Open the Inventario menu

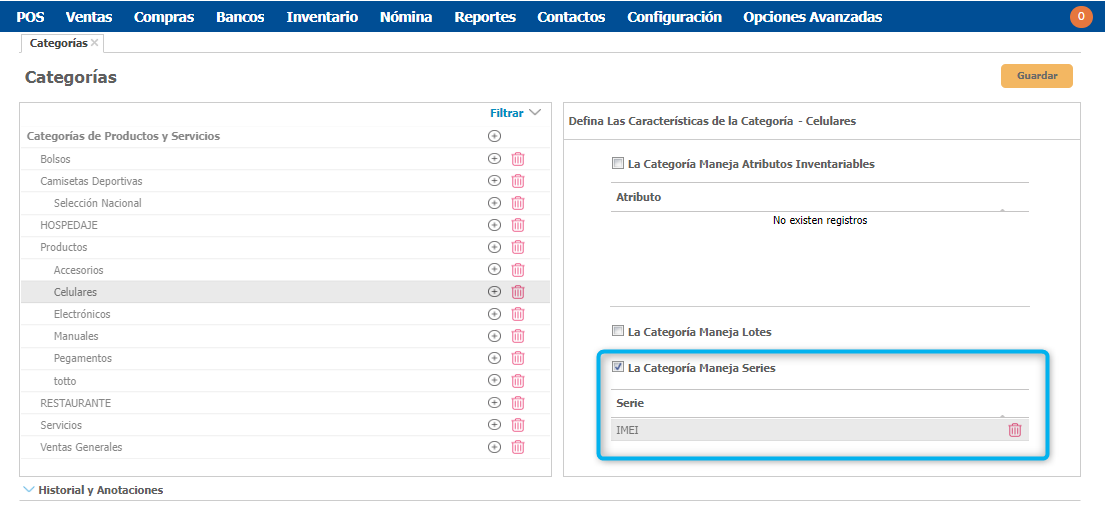tap(322, 17)
